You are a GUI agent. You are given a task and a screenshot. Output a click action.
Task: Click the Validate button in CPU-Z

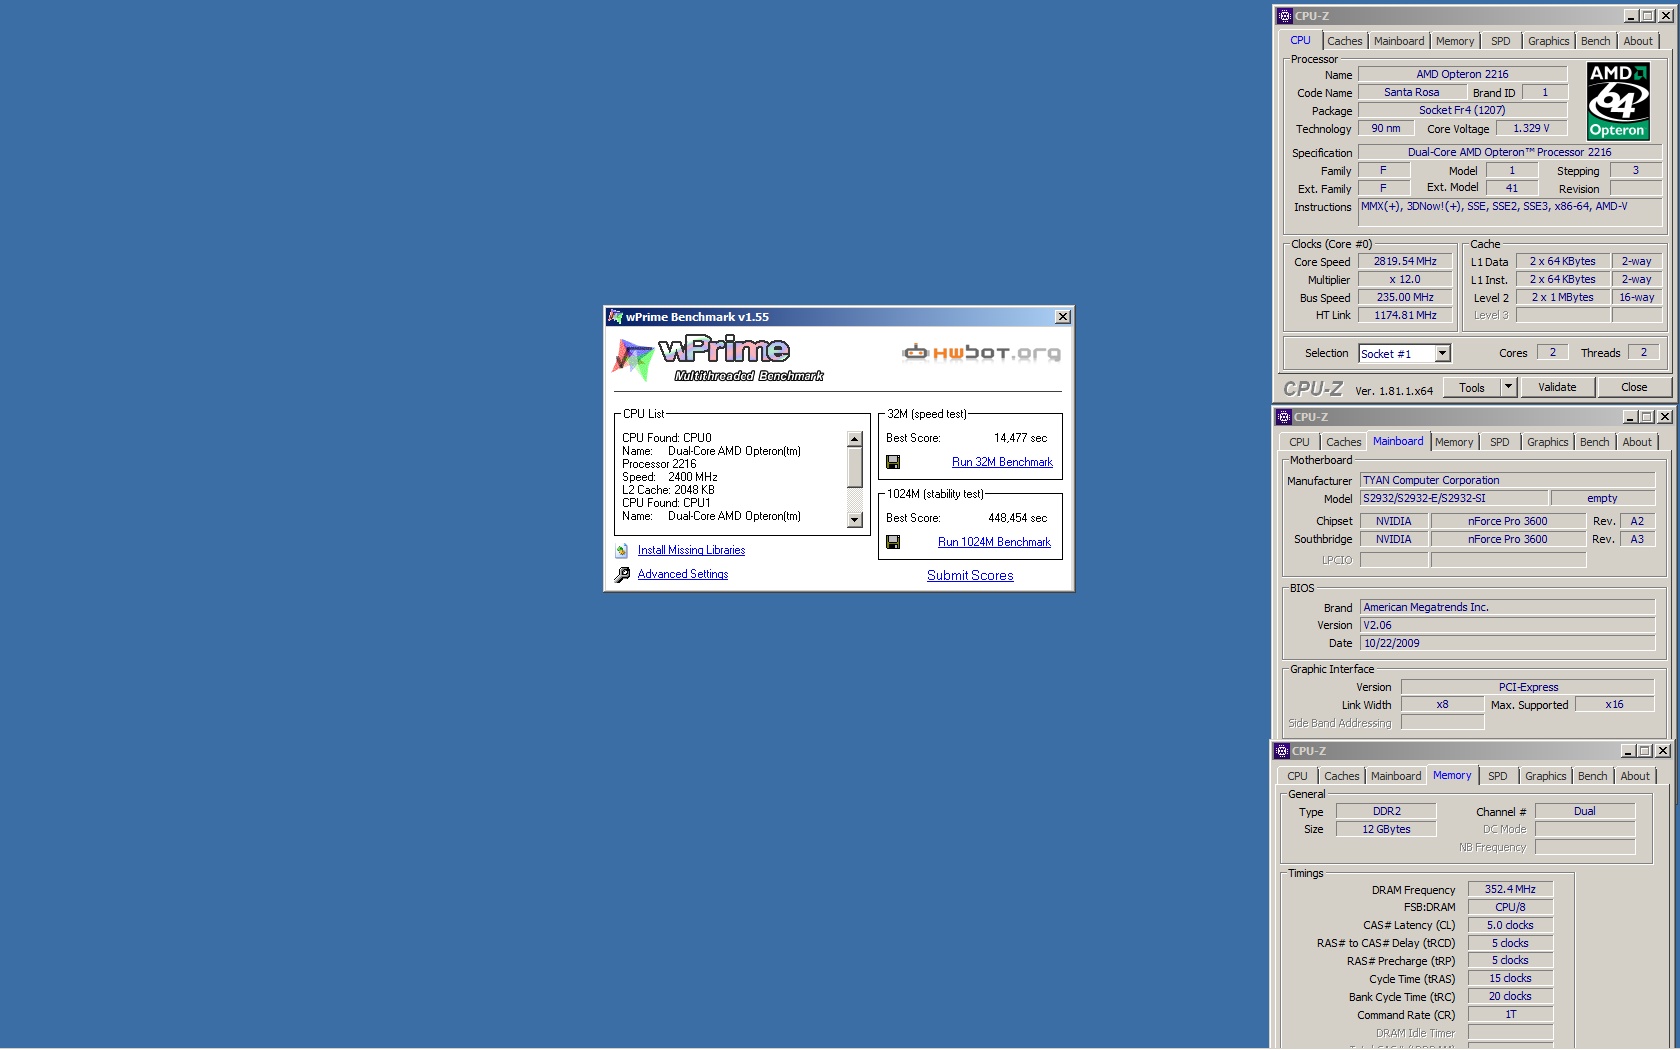(1557, 387)
